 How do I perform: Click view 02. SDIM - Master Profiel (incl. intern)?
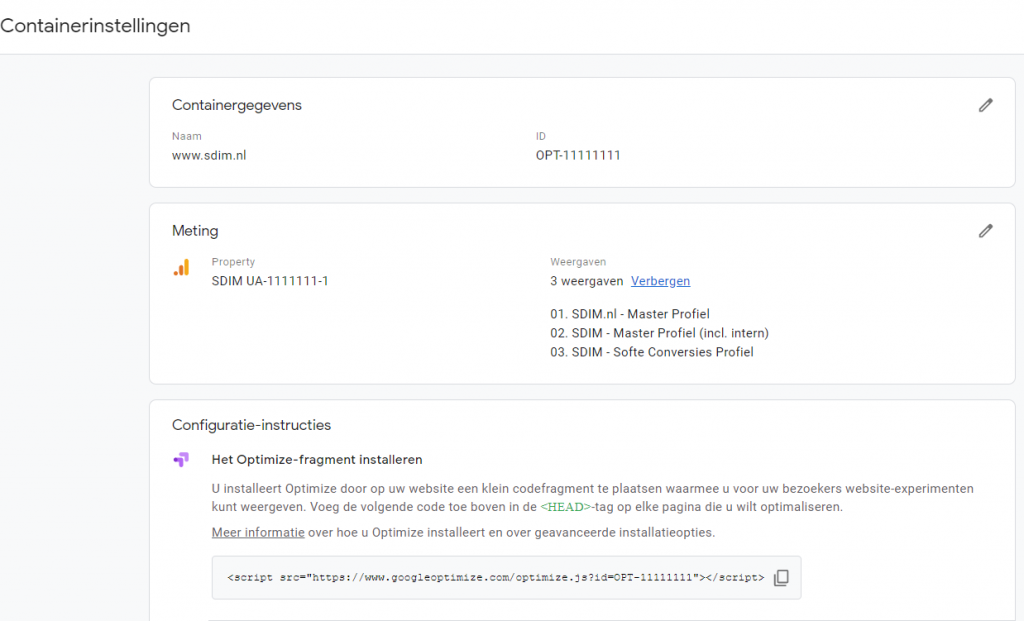pos(659,333)
